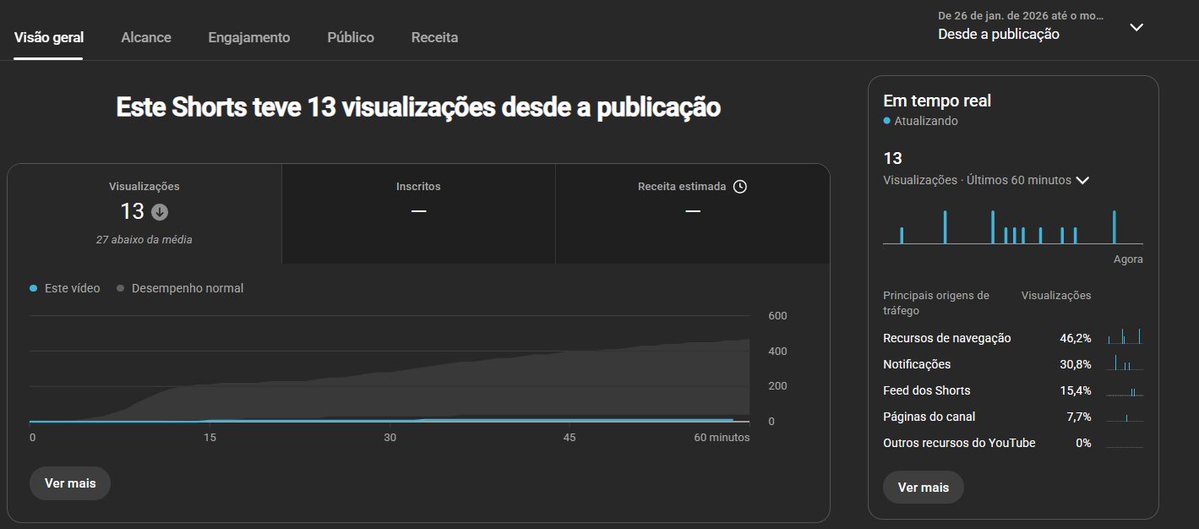Click Outros recursos do YouTube row
This screenshot has width=1199, height=529.
(x=1013, y=443)
